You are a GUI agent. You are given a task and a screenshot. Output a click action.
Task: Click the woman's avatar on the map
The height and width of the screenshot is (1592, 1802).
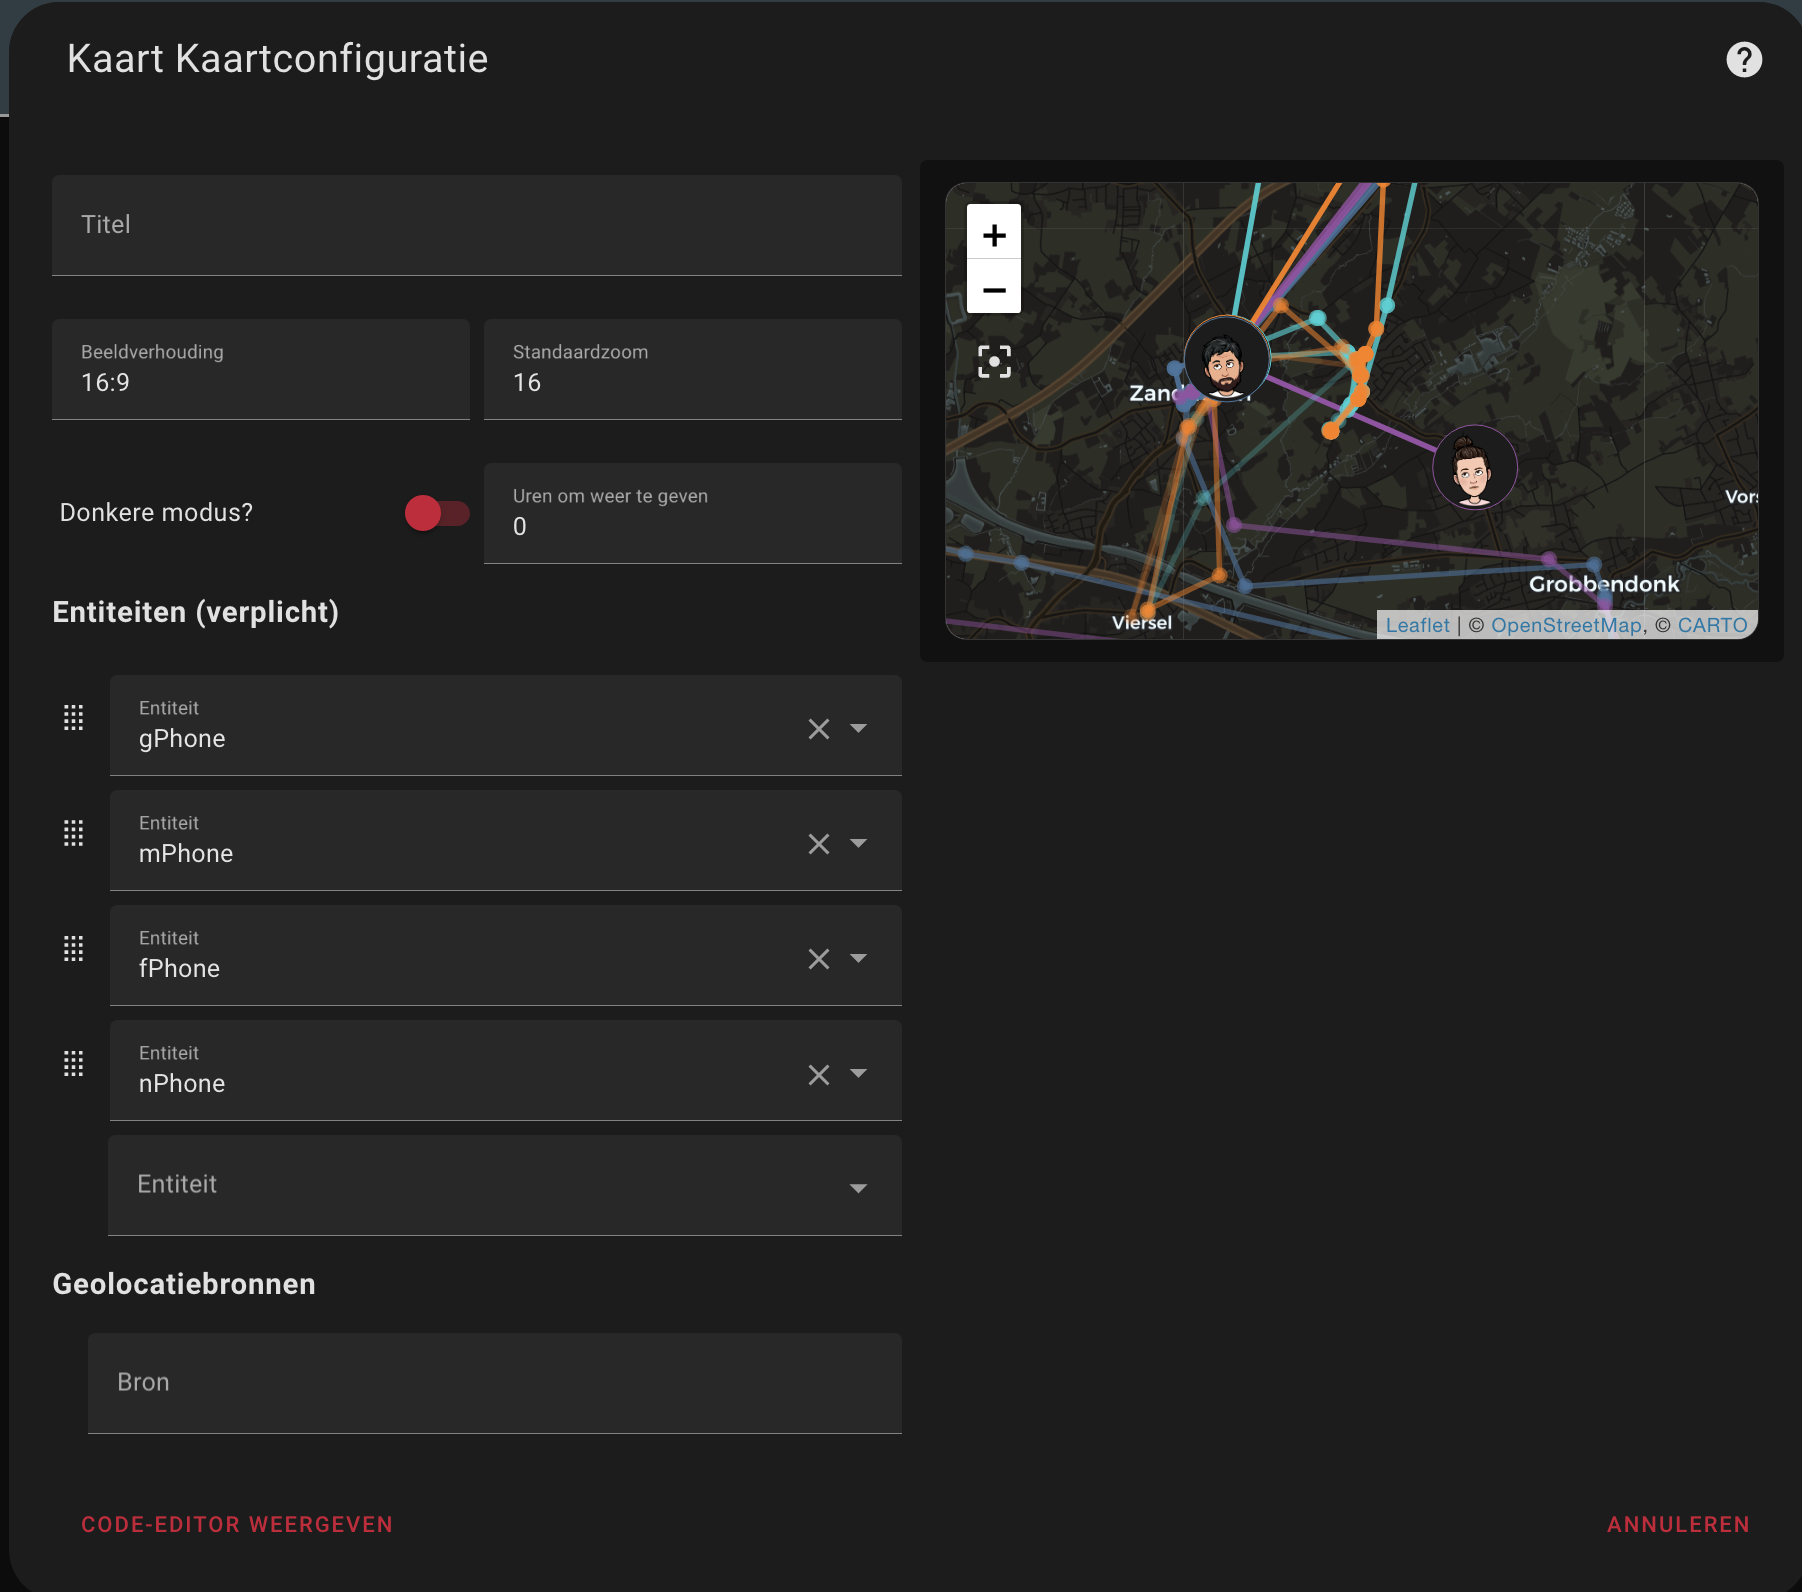pyautogui.click(x=1474, y=467)
